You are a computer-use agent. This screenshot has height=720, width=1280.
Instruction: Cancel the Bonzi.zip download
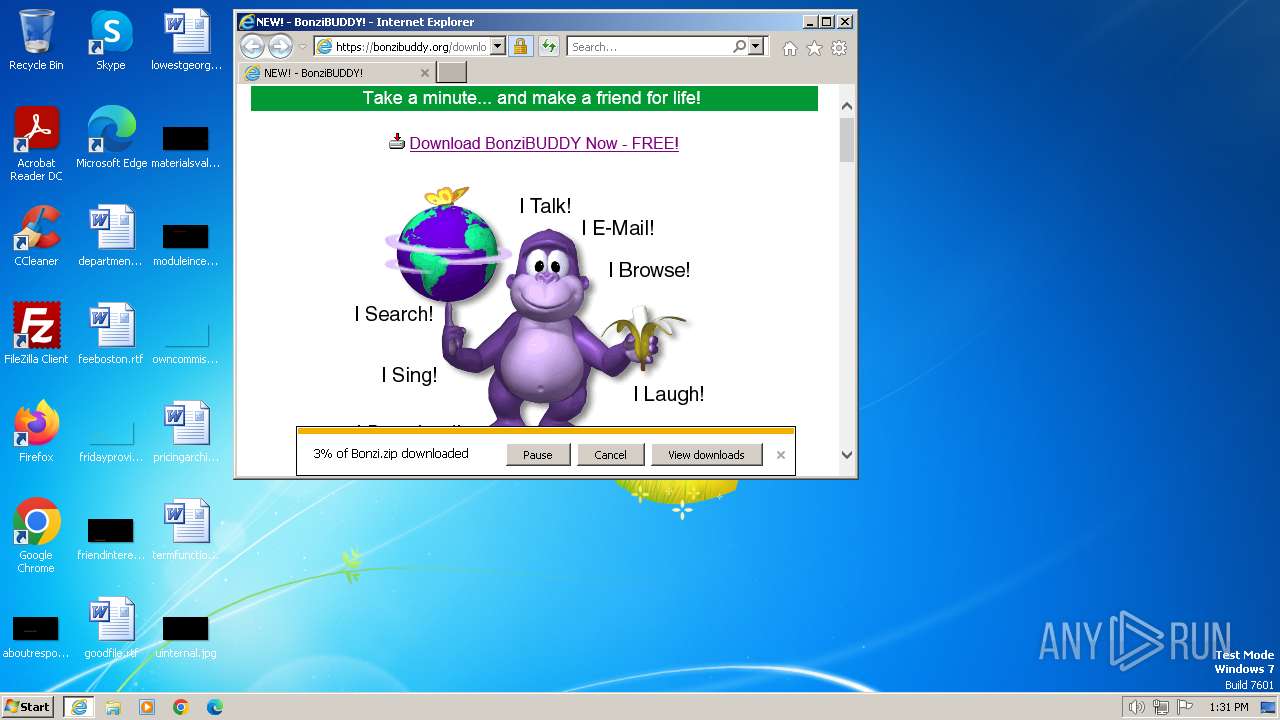click(610, 455)
